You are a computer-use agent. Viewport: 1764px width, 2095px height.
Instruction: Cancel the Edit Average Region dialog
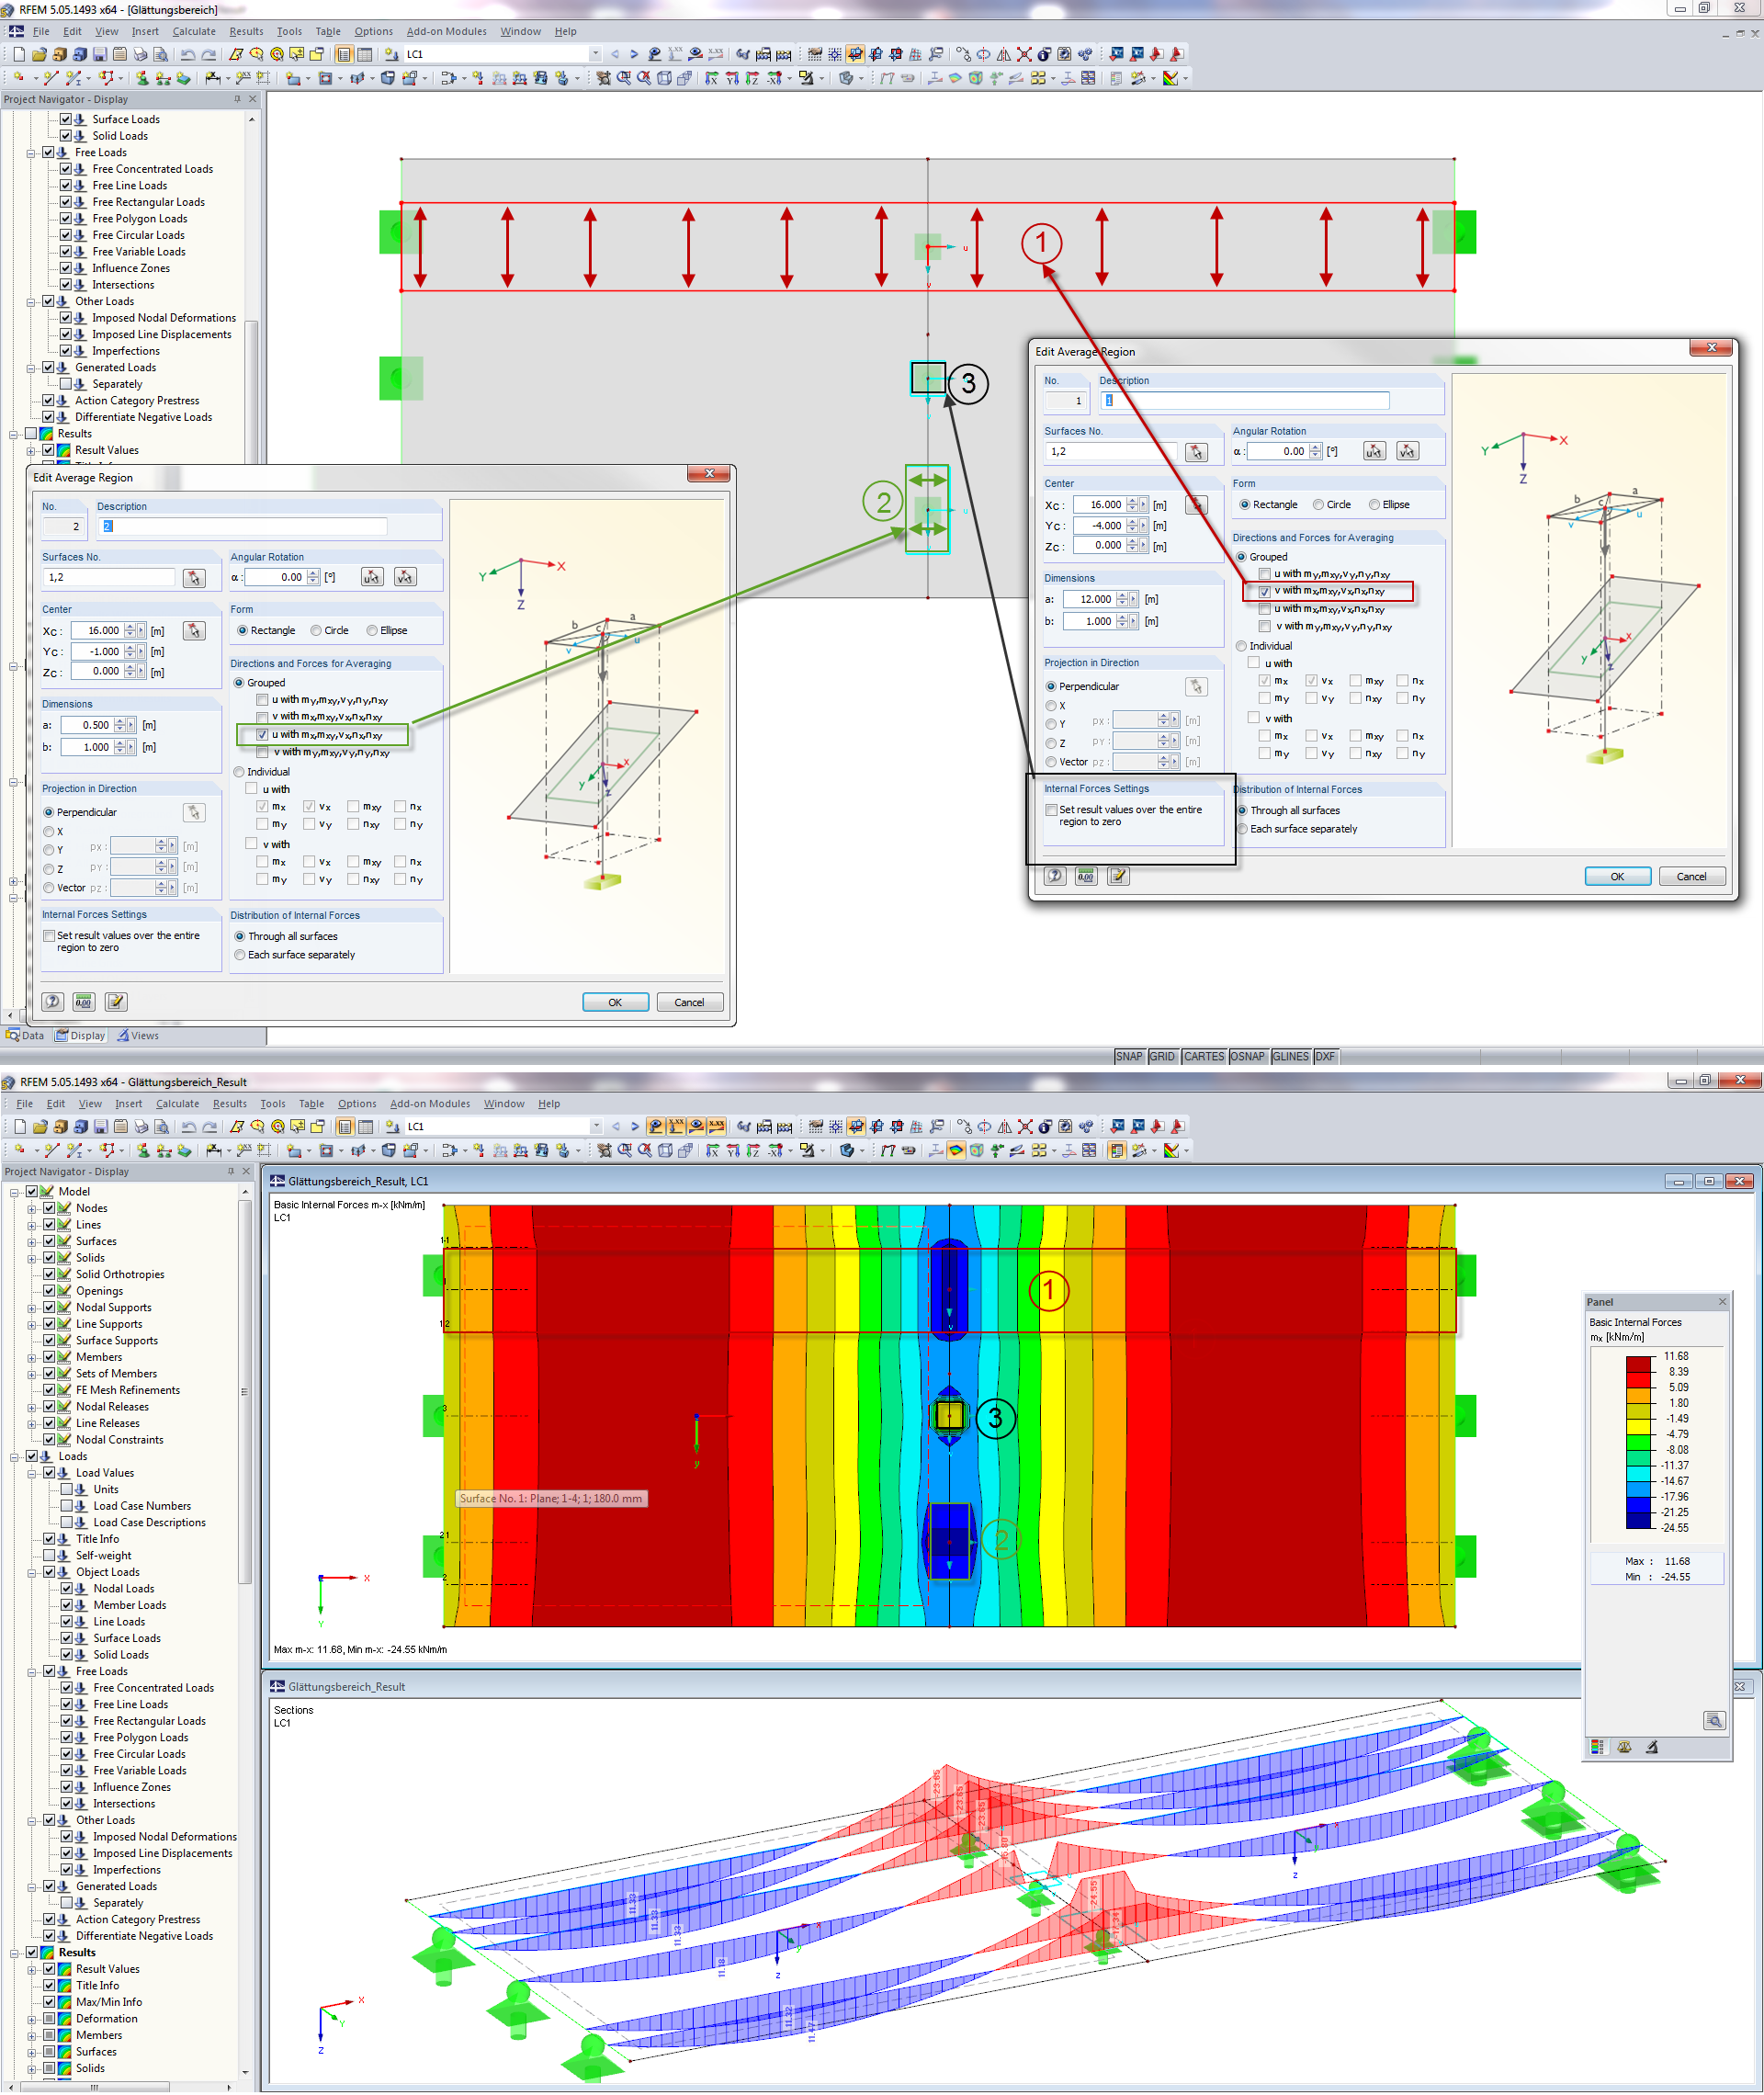(1692, 876)
